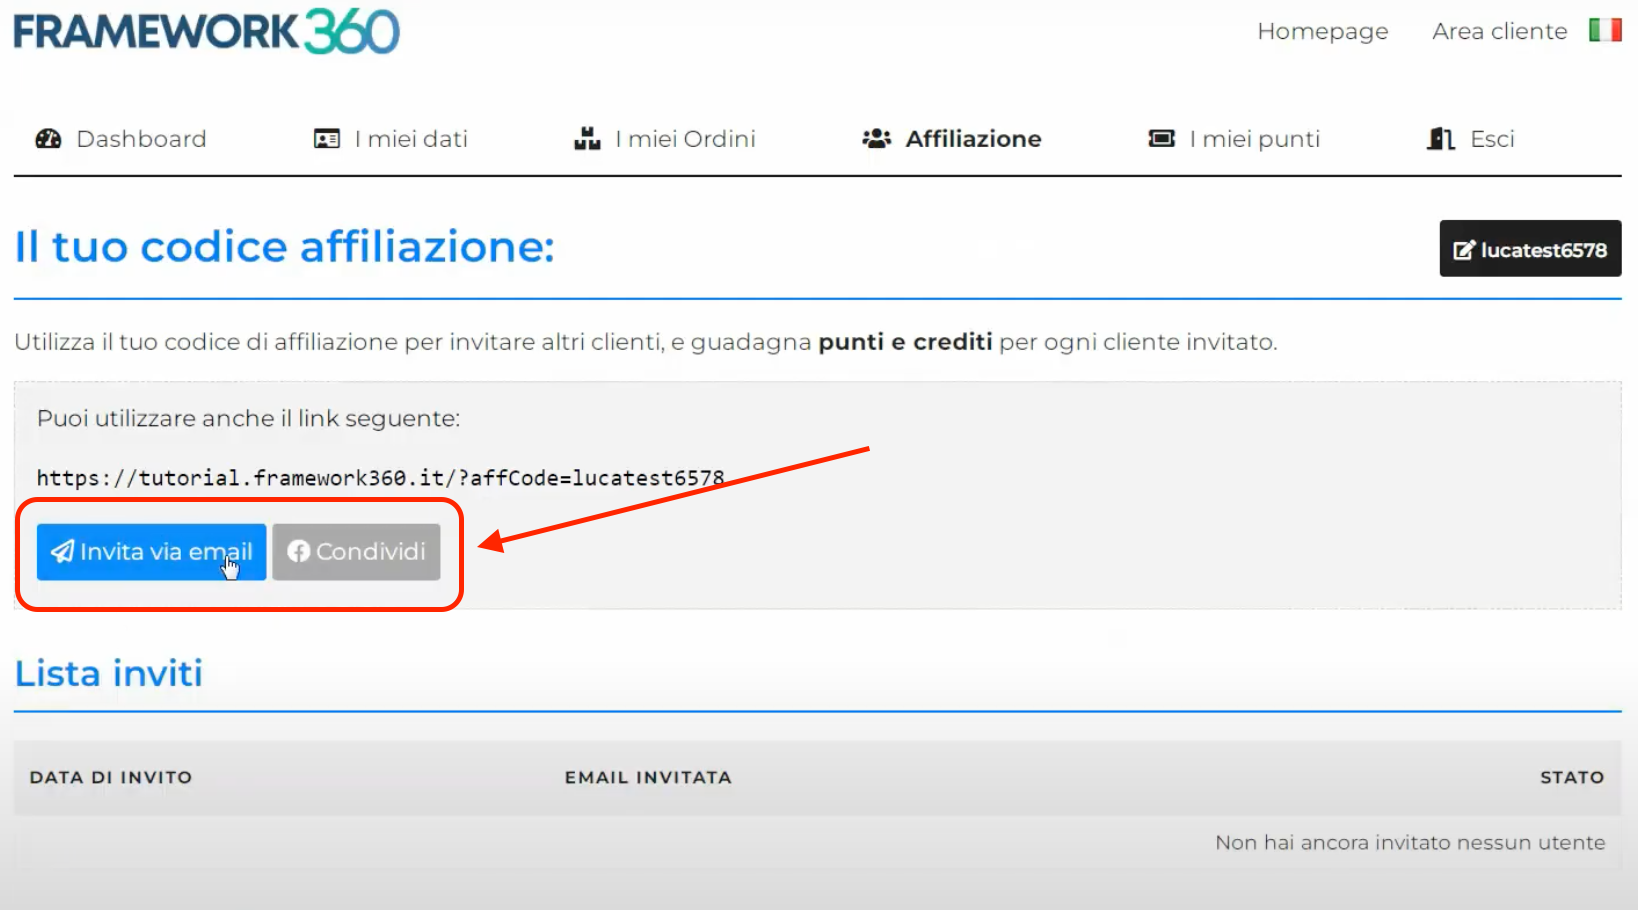The image size is (1638, 910).
Task: Click the Esci exit icon
Action: click(1440, 138)
